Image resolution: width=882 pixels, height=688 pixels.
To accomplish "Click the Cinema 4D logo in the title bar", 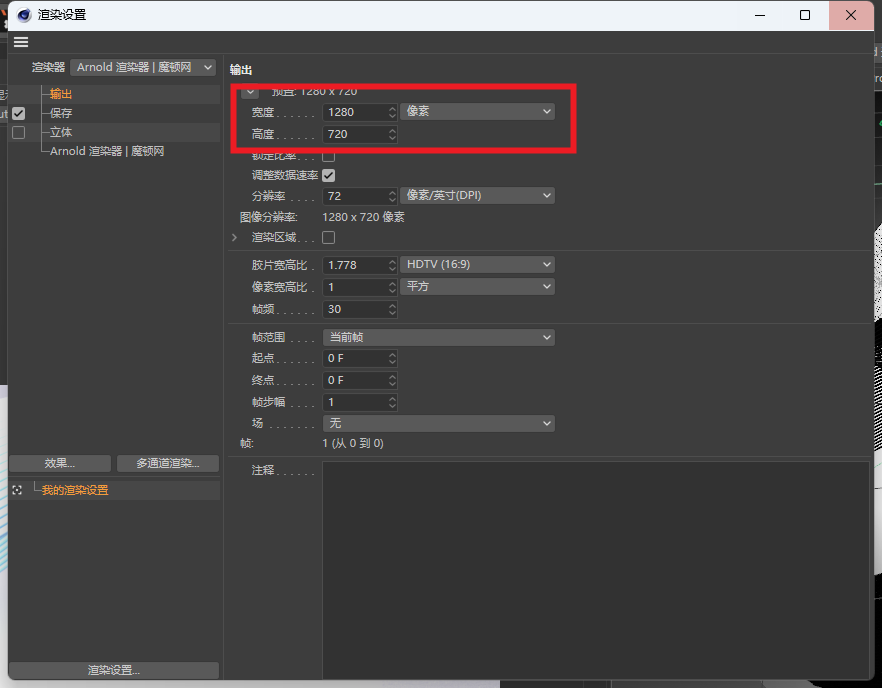I will point(22,15).
